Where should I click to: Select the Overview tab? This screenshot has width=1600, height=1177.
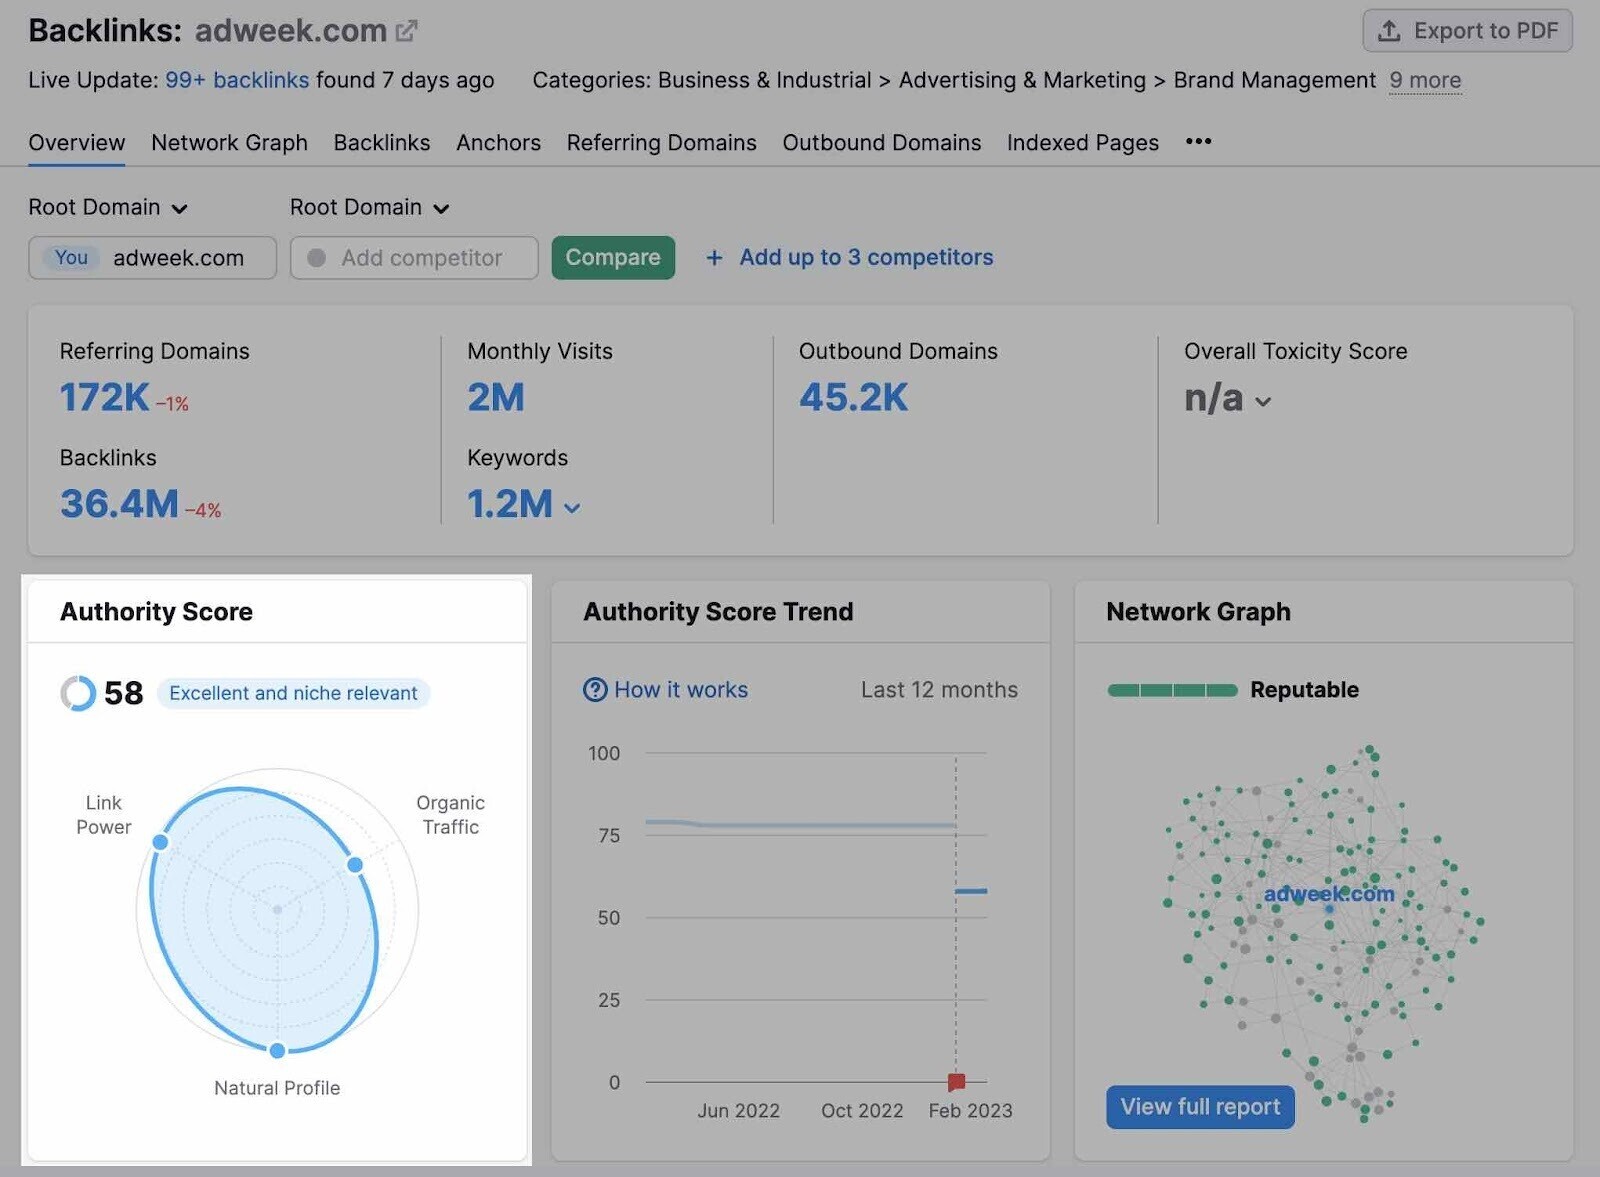(77, 143)
